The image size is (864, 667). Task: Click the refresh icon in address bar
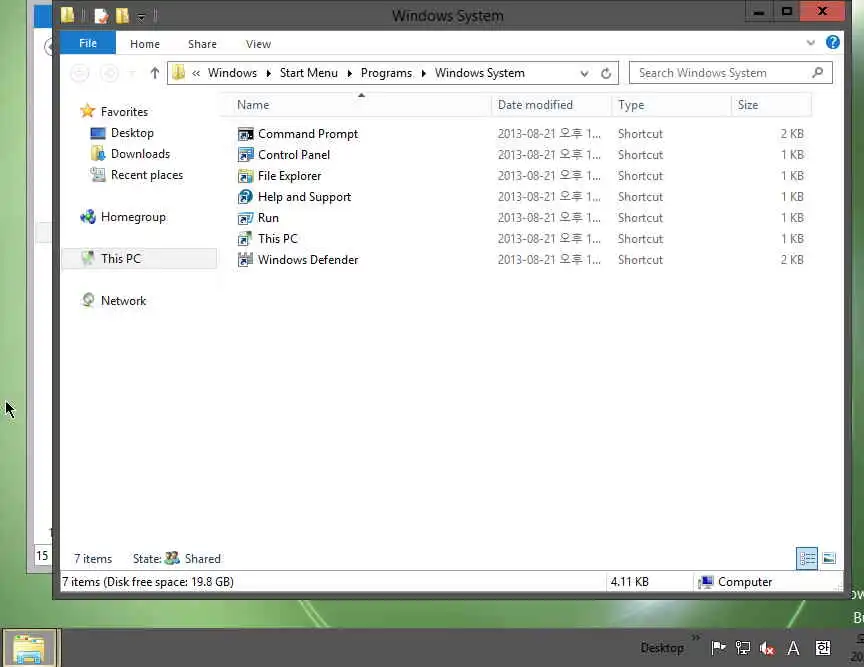pos(606,73)
